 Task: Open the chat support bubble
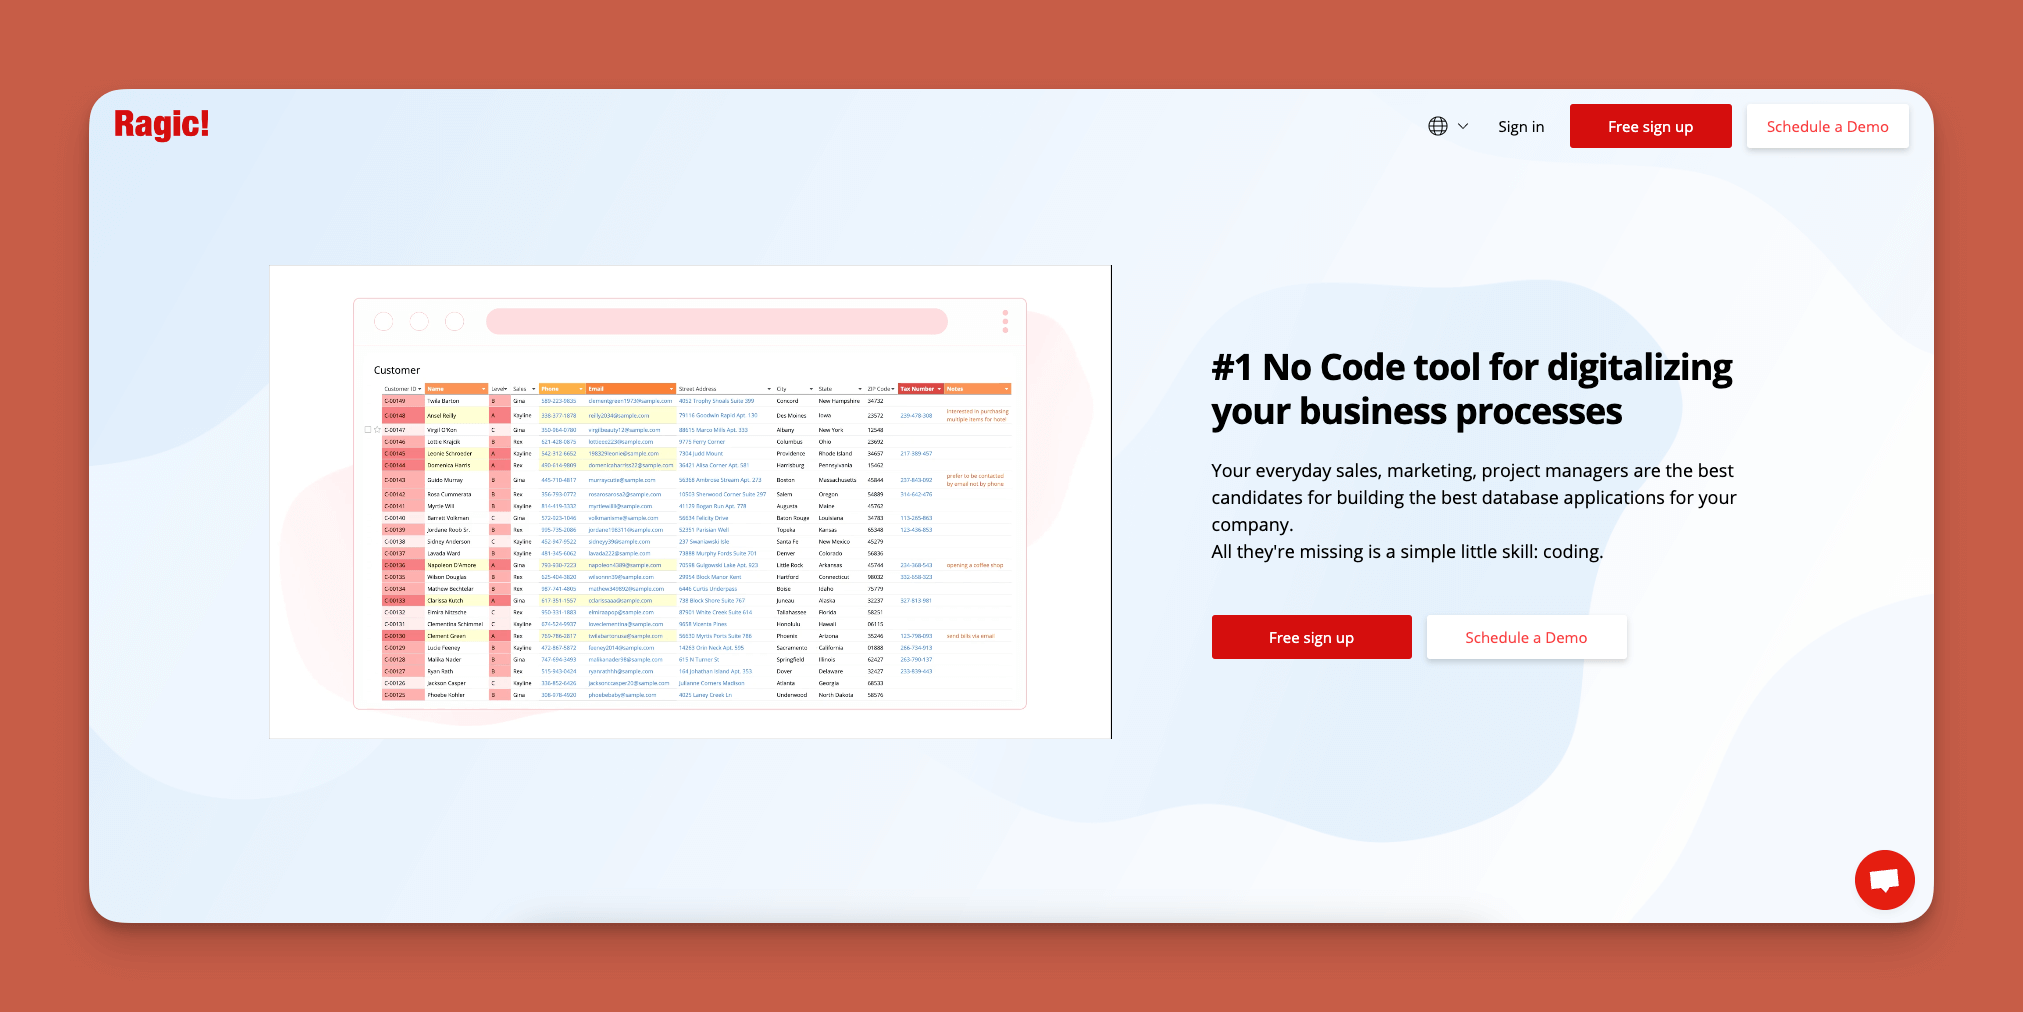(1884, 879)
